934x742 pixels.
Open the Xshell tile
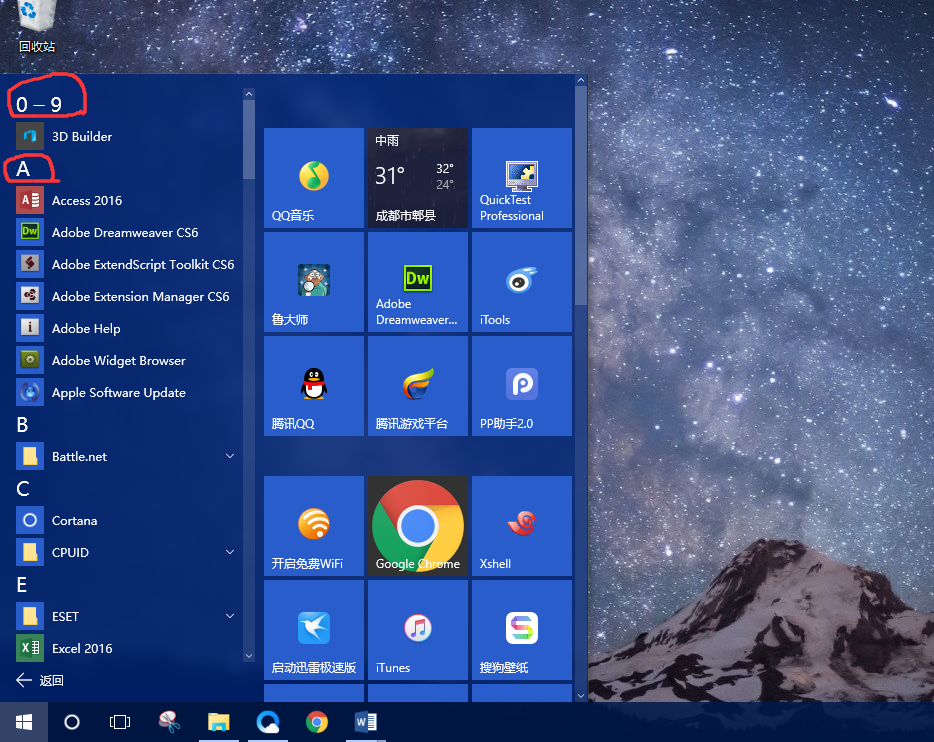click(x=522, y=526)
